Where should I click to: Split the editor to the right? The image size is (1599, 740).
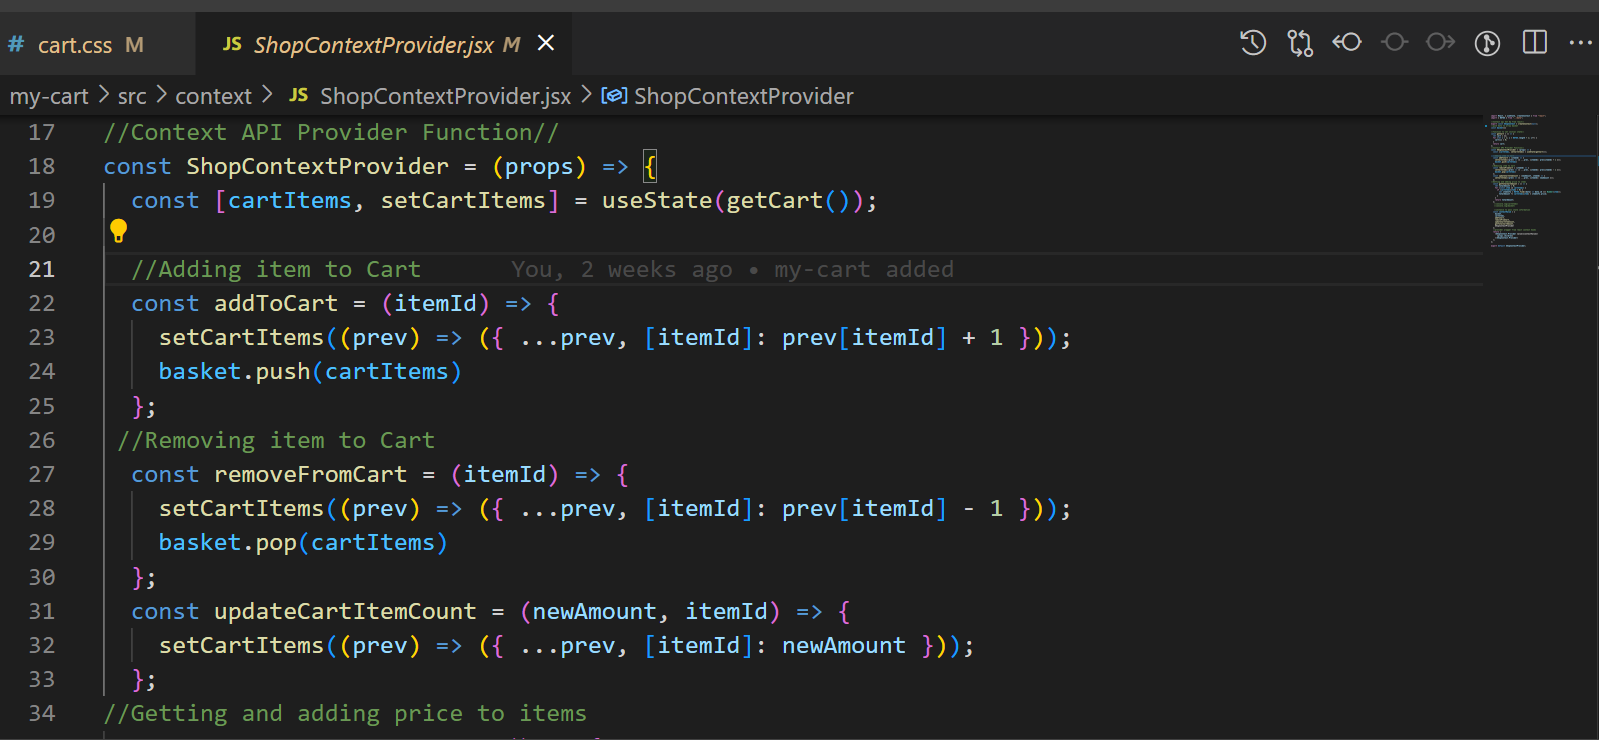1534,42
